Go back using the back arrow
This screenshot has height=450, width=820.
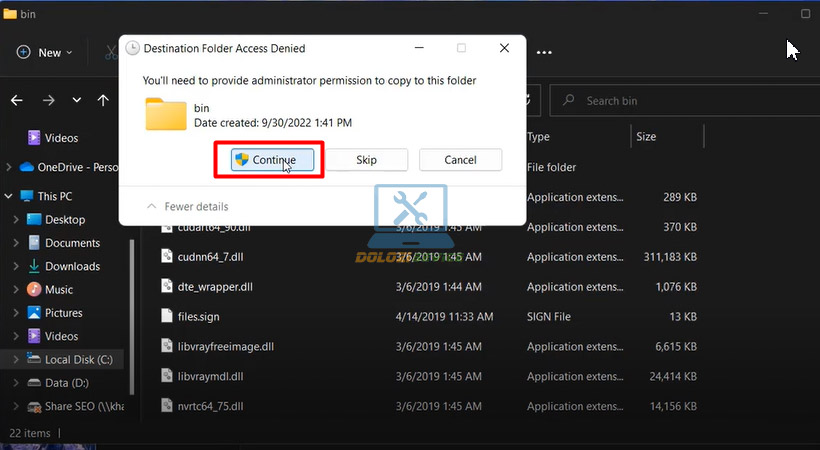coord(16,100)
